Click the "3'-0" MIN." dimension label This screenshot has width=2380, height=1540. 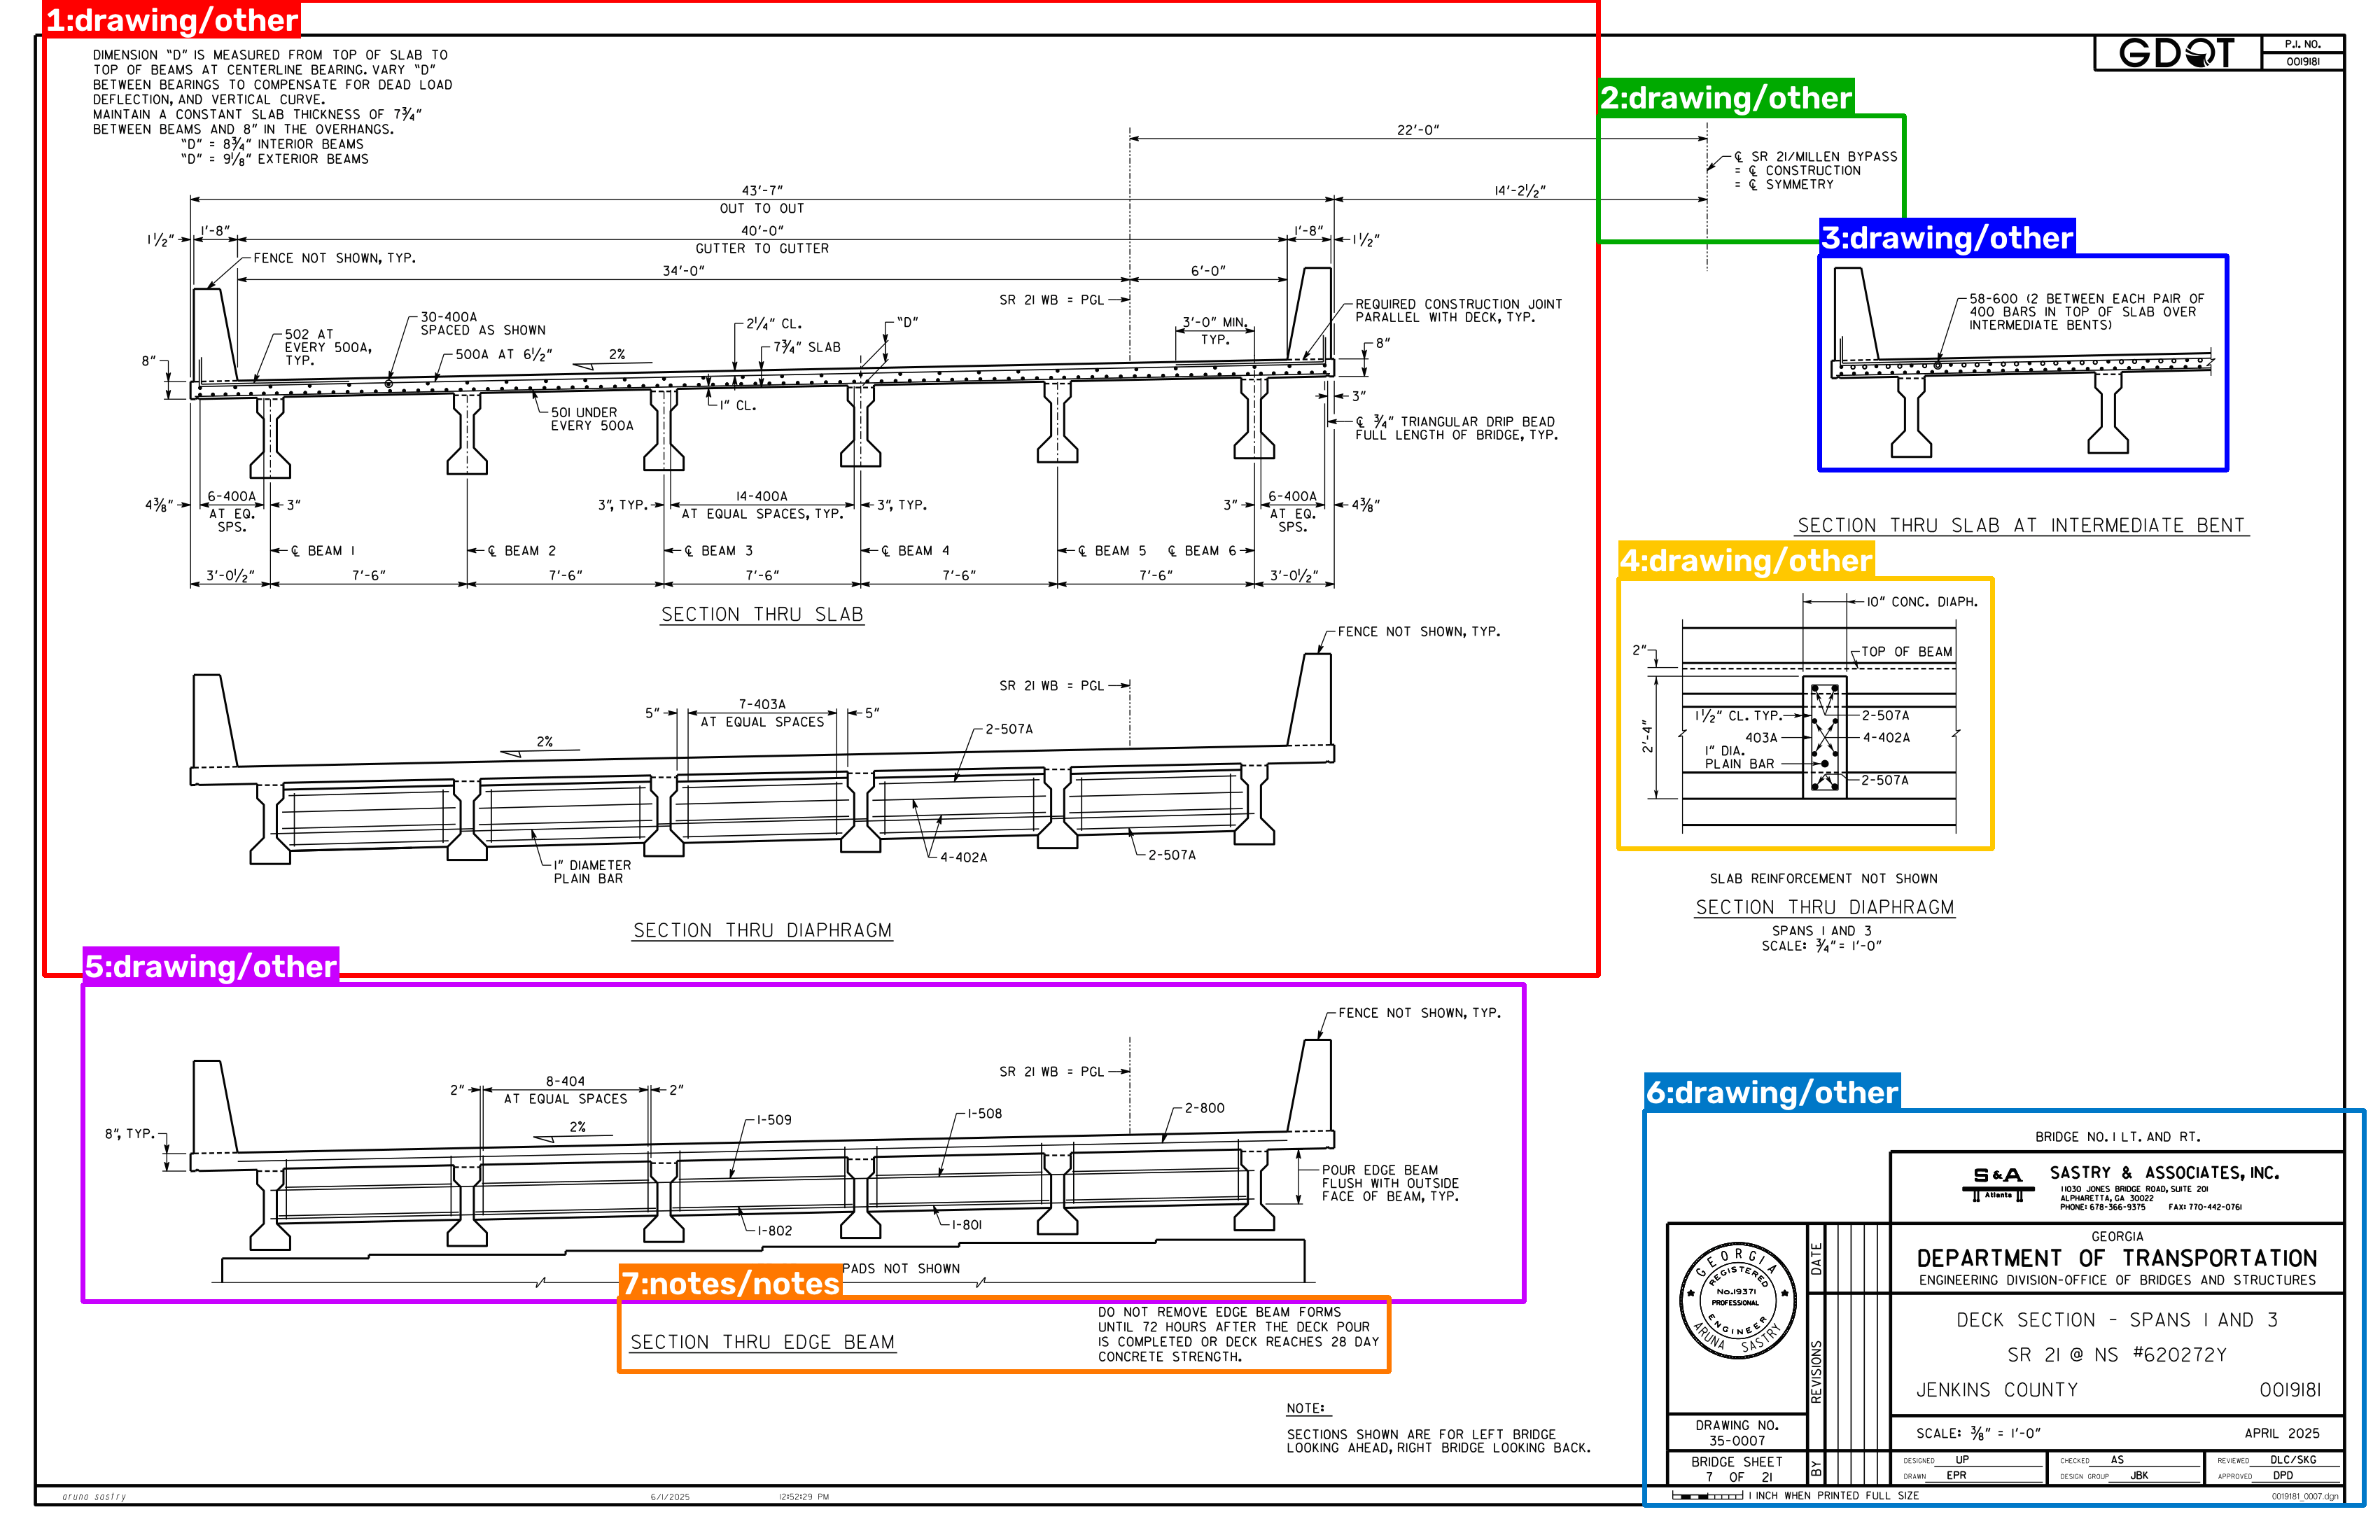[x=1215, y=322]
